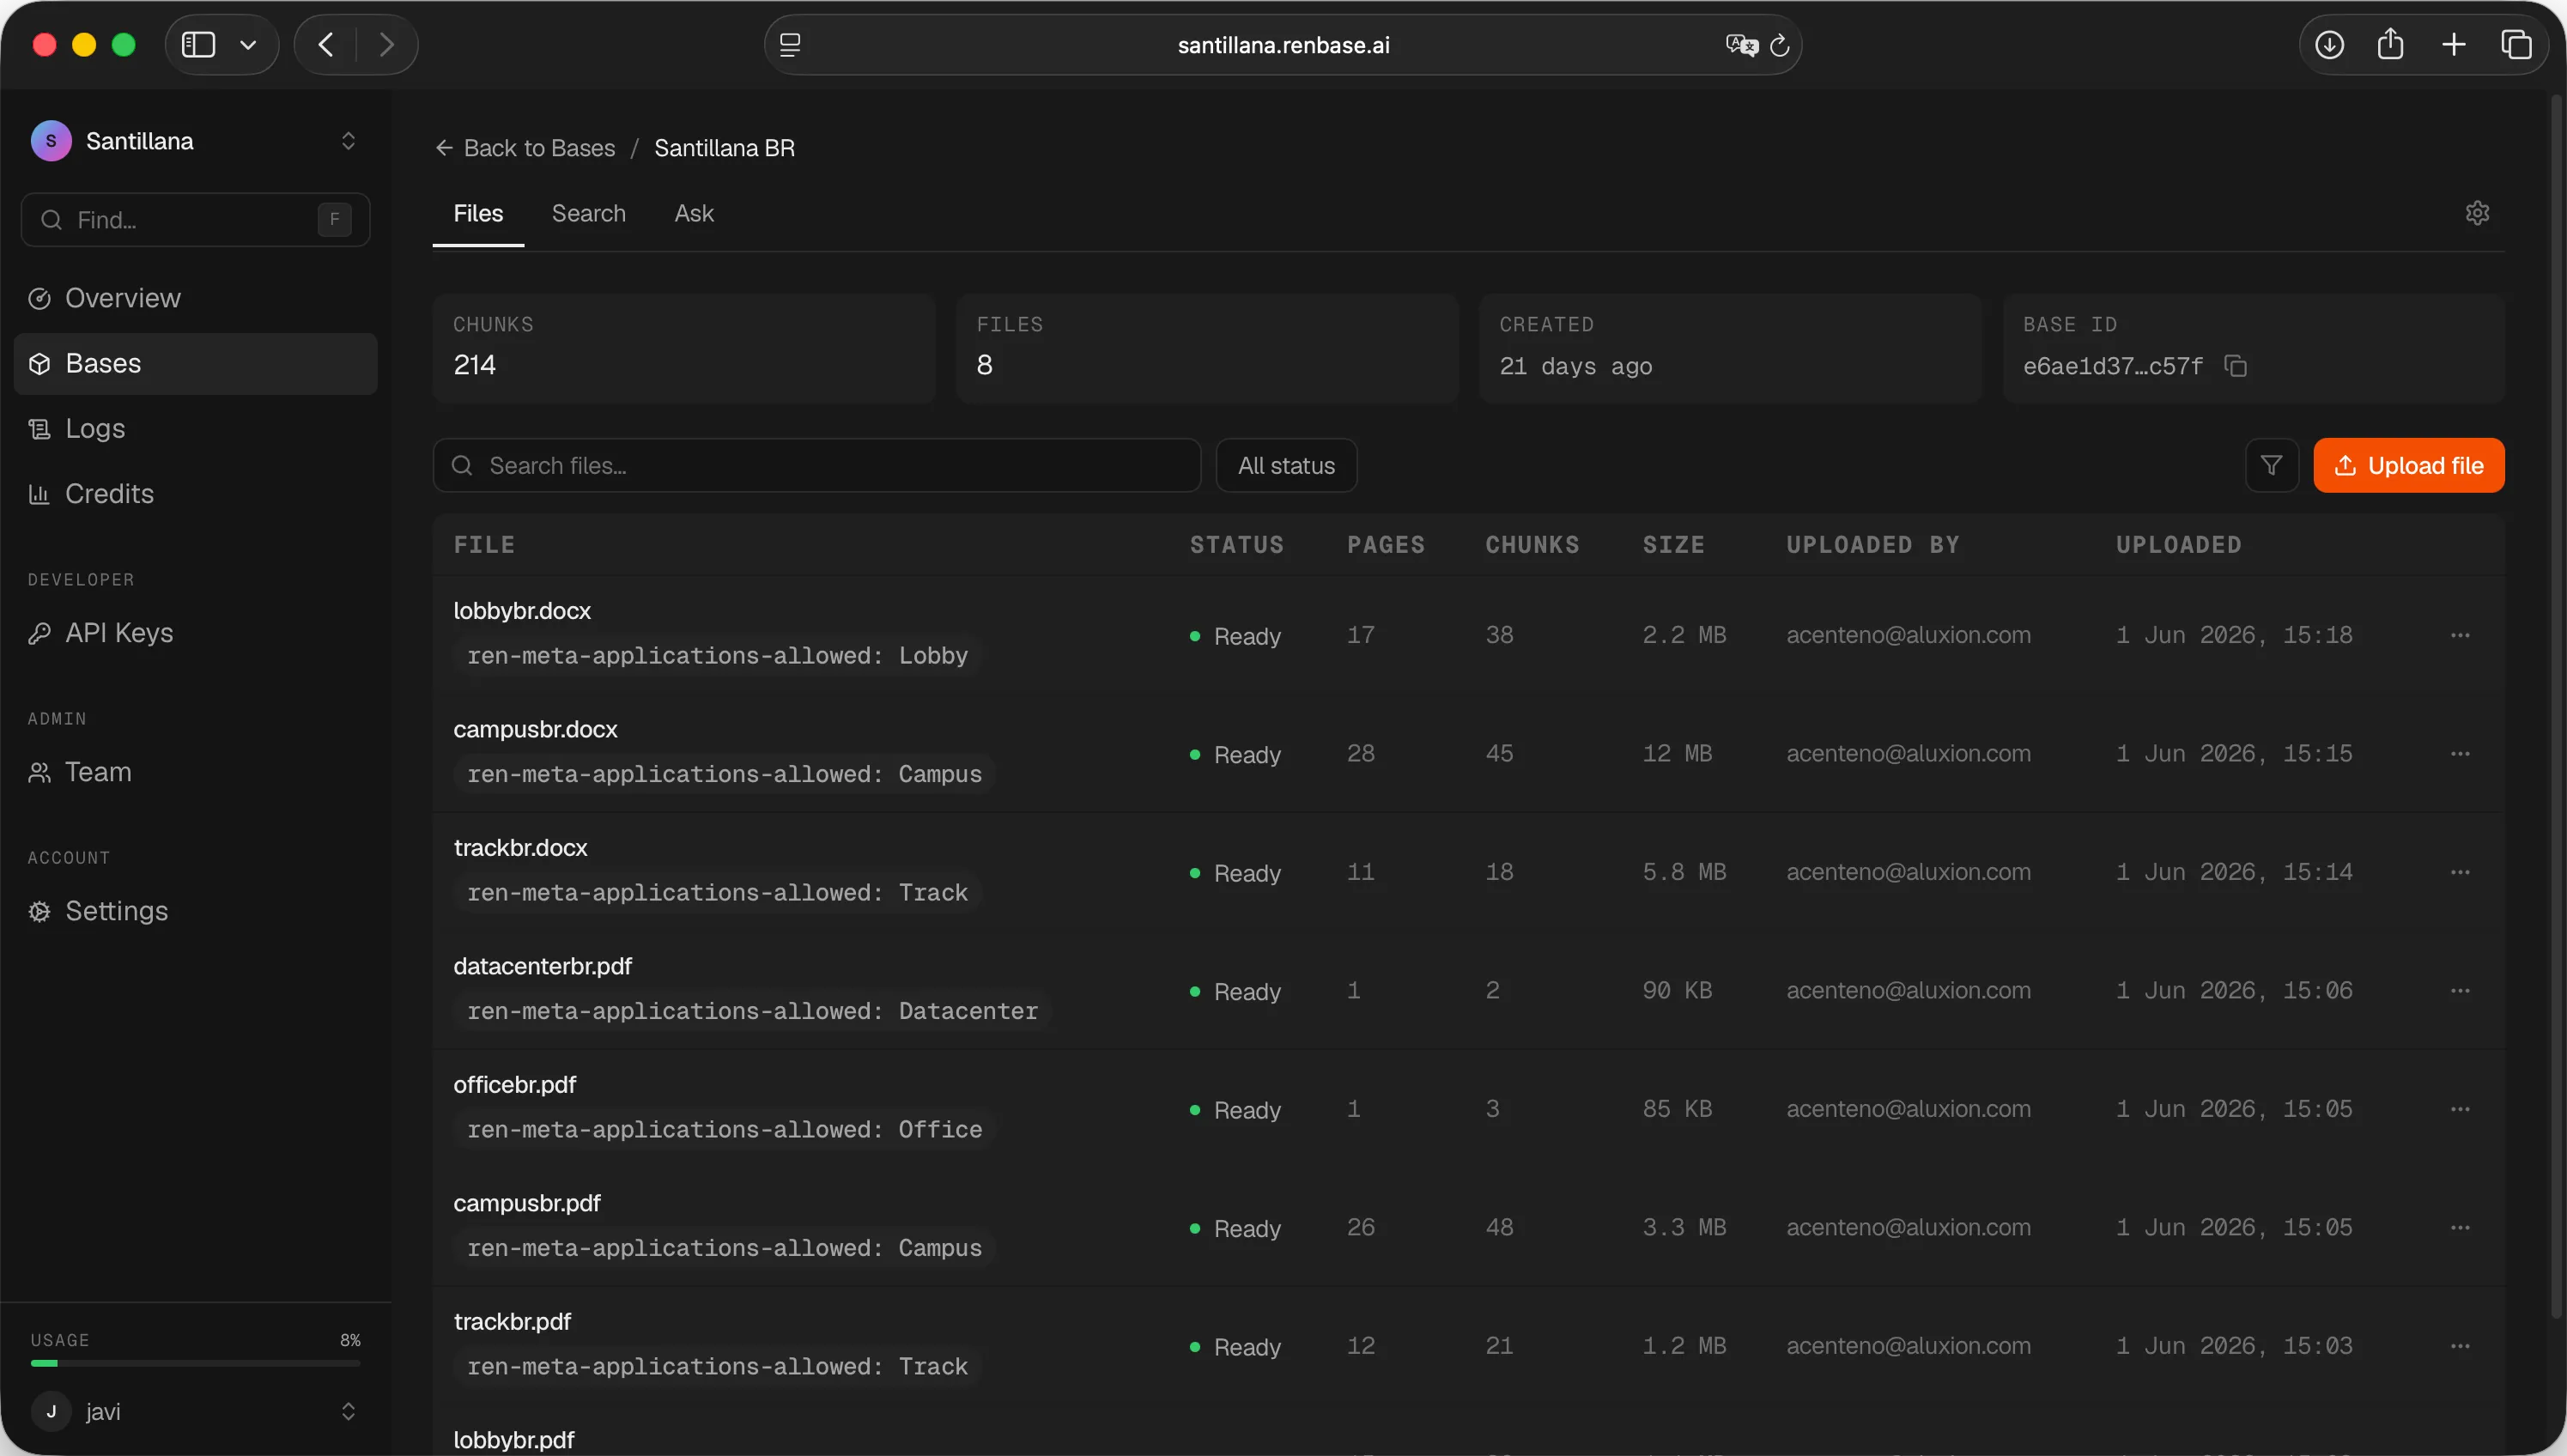Click the Upload file button
Viewport: 2567px width, 1456px height.
(x=2408, y=465)
